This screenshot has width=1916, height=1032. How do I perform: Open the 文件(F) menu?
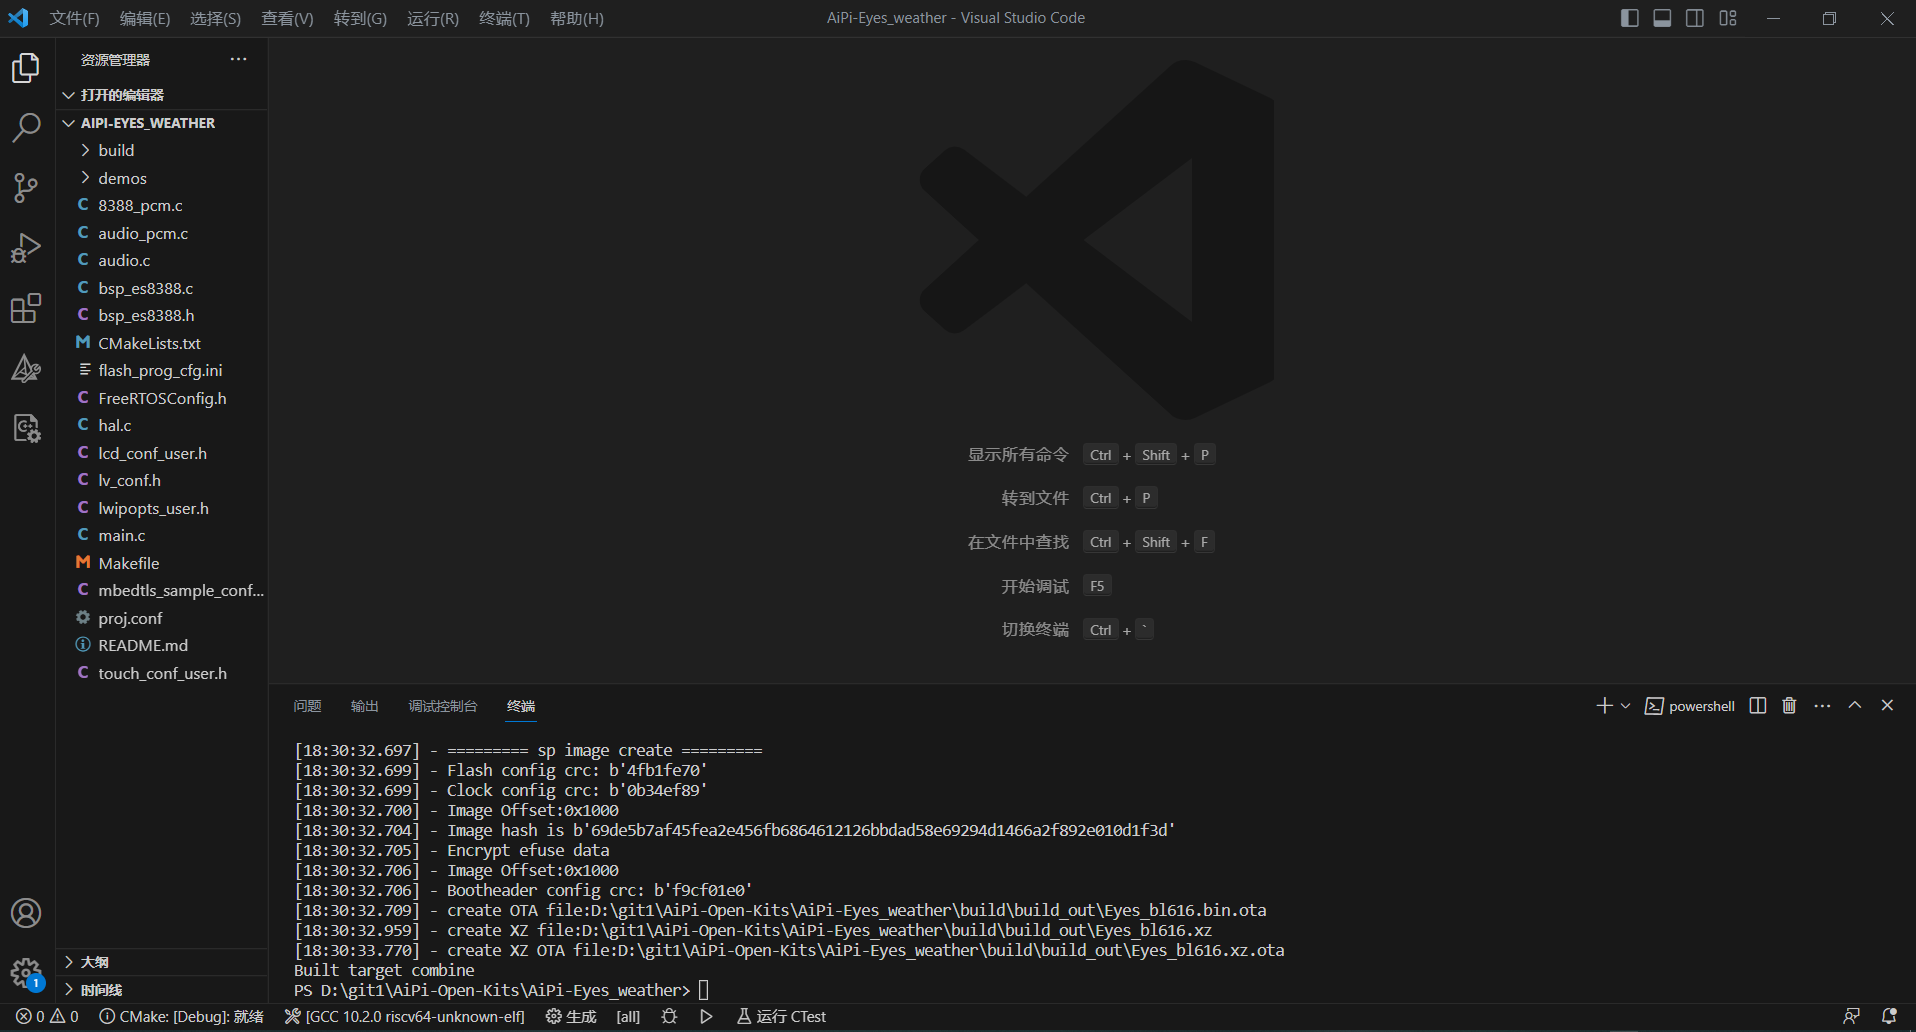click(75, 18)
